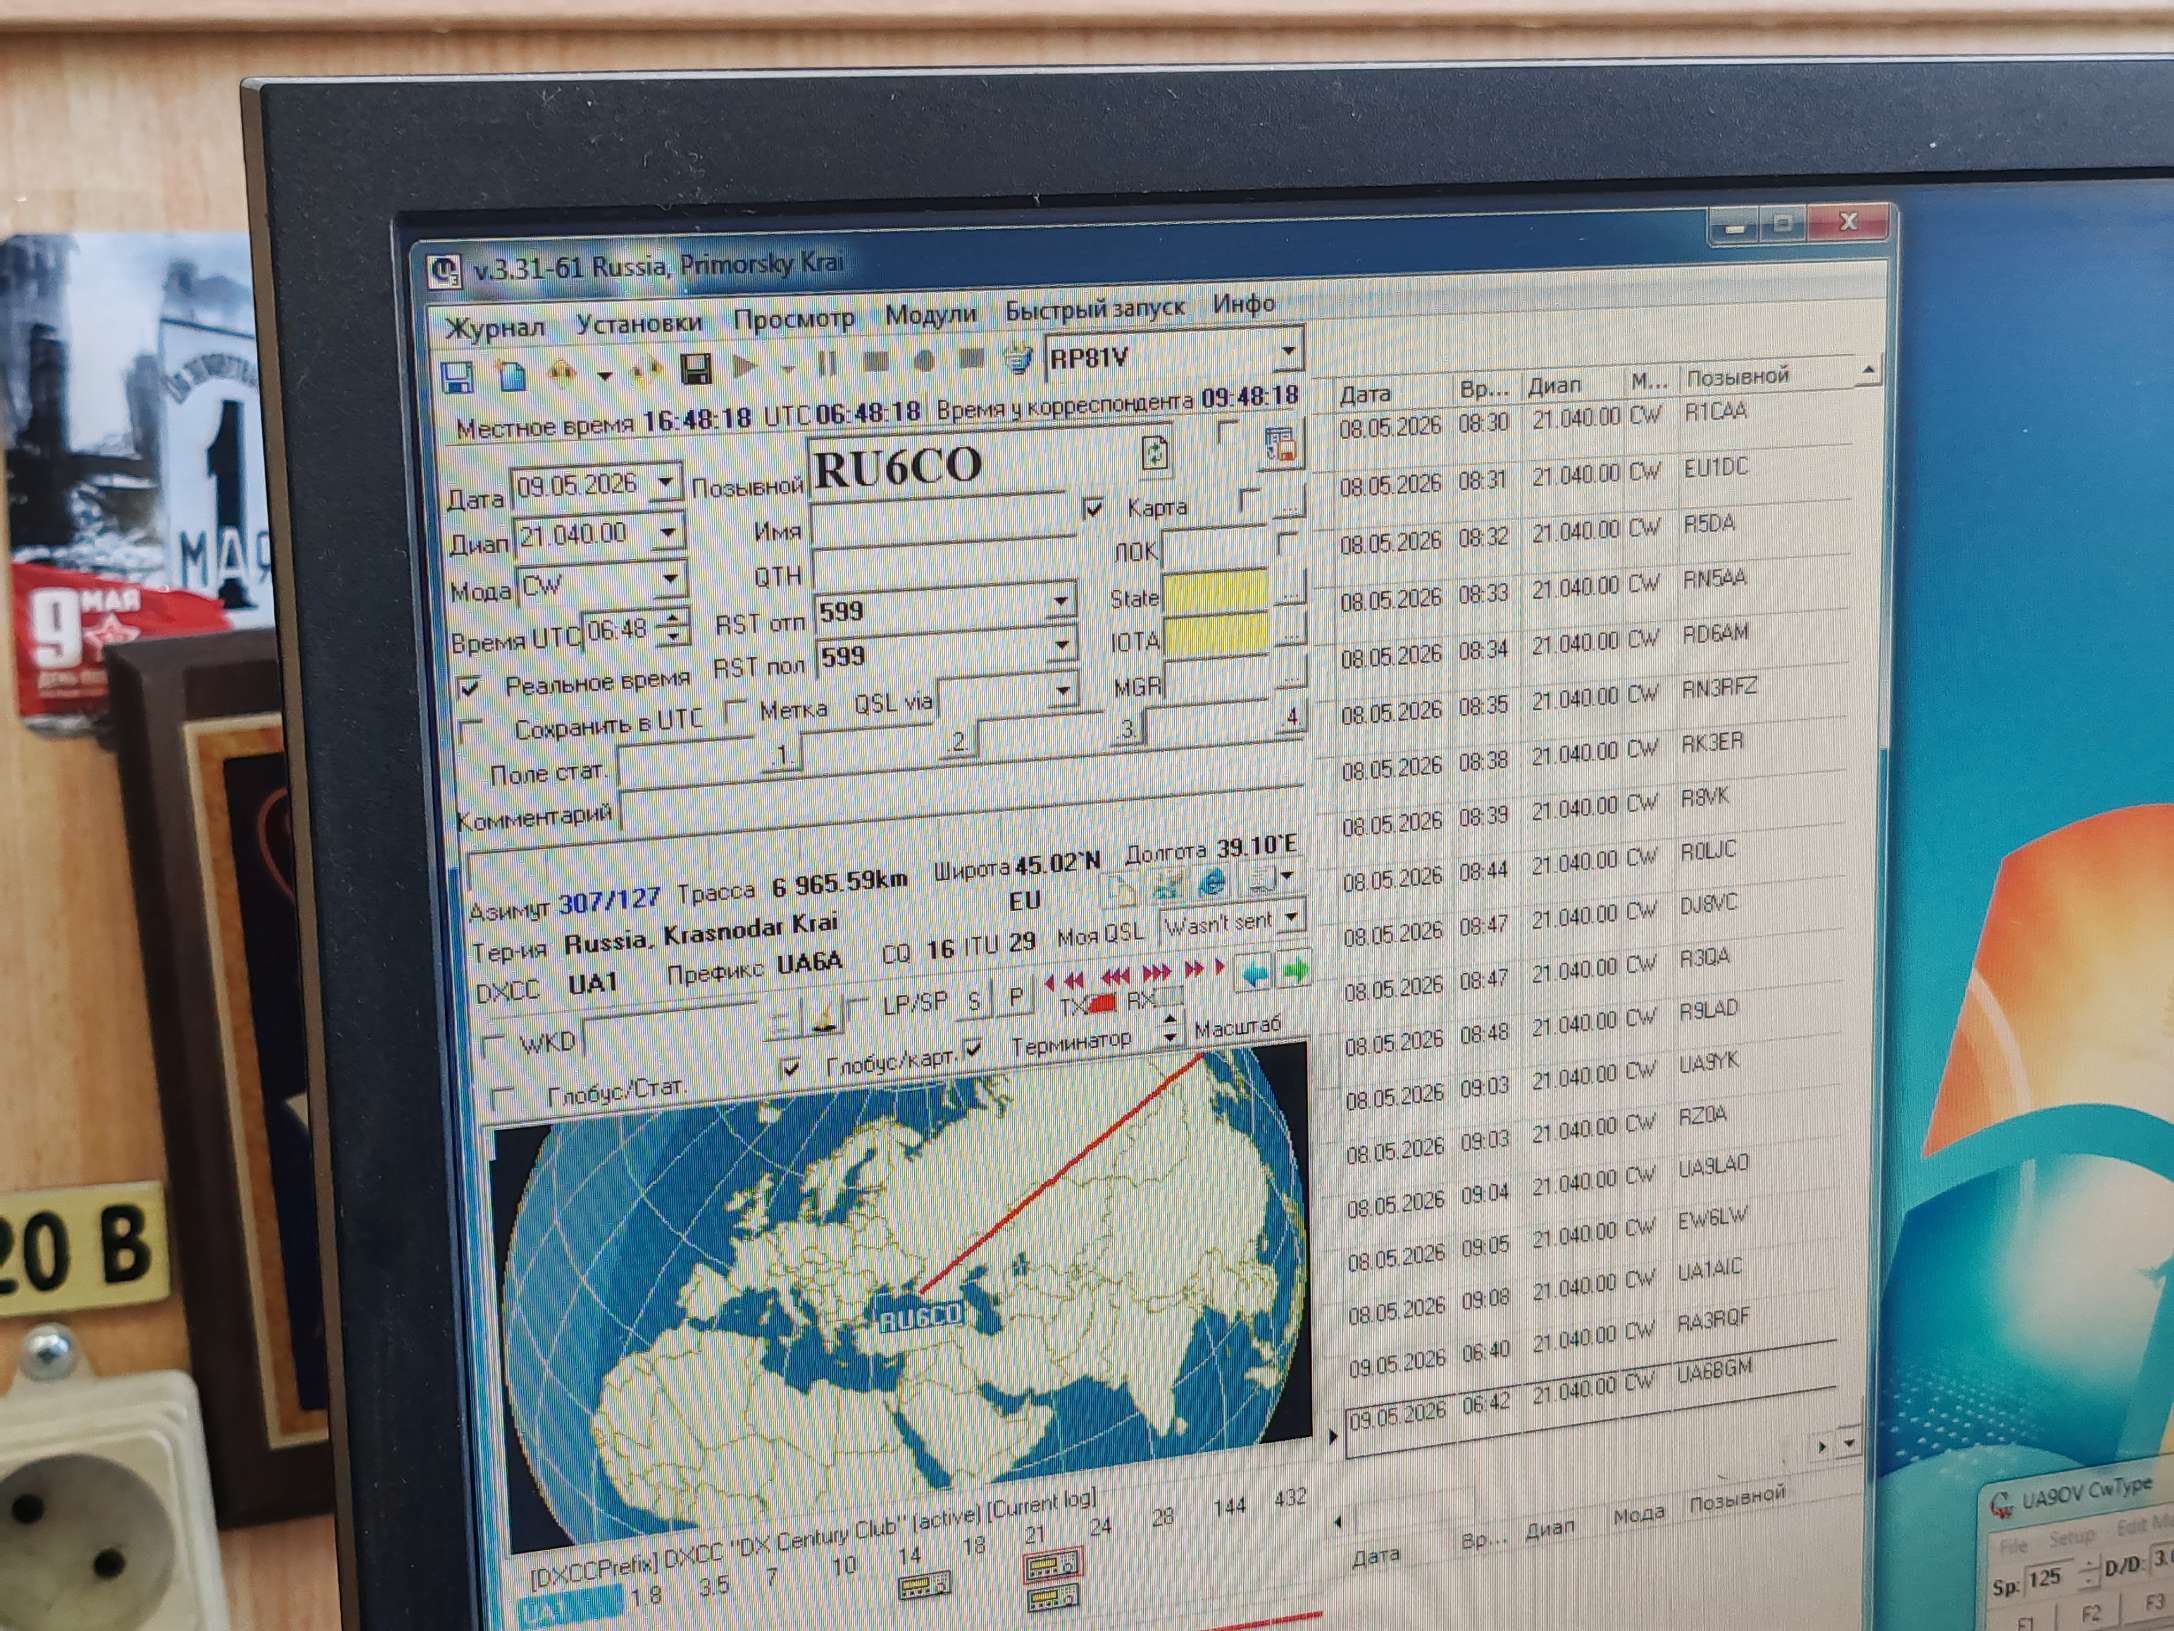
Task: Click the refresh document icon near callsign
Action: 1155,453
